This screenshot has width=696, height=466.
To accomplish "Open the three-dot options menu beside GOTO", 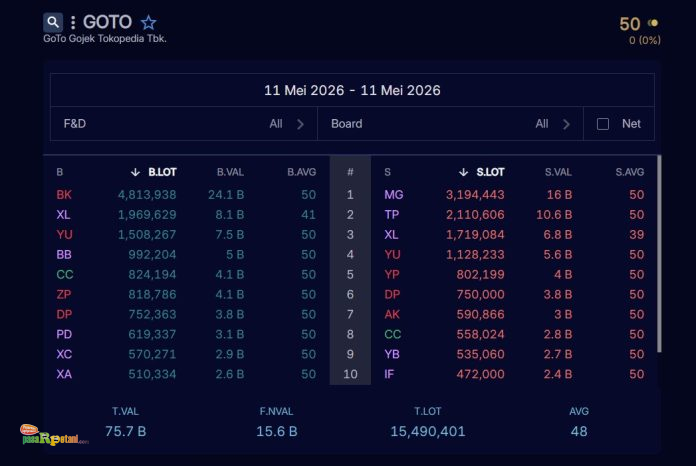I will (73, 22).
